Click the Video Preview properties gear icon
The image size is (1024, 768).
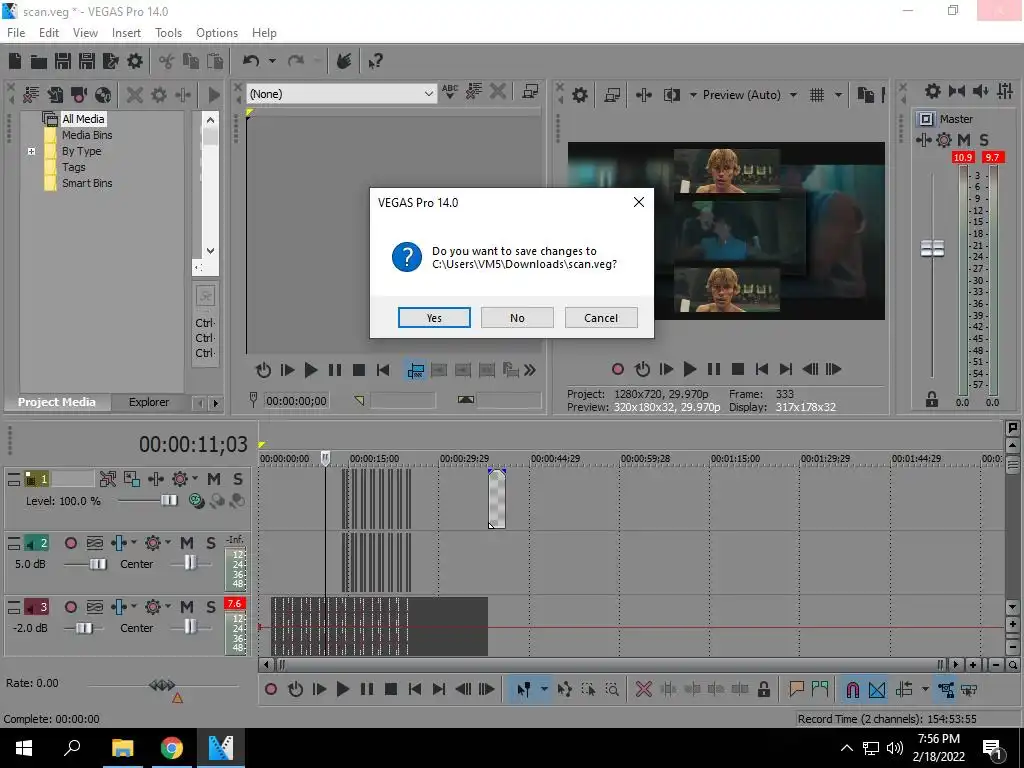tap(580, 95)
